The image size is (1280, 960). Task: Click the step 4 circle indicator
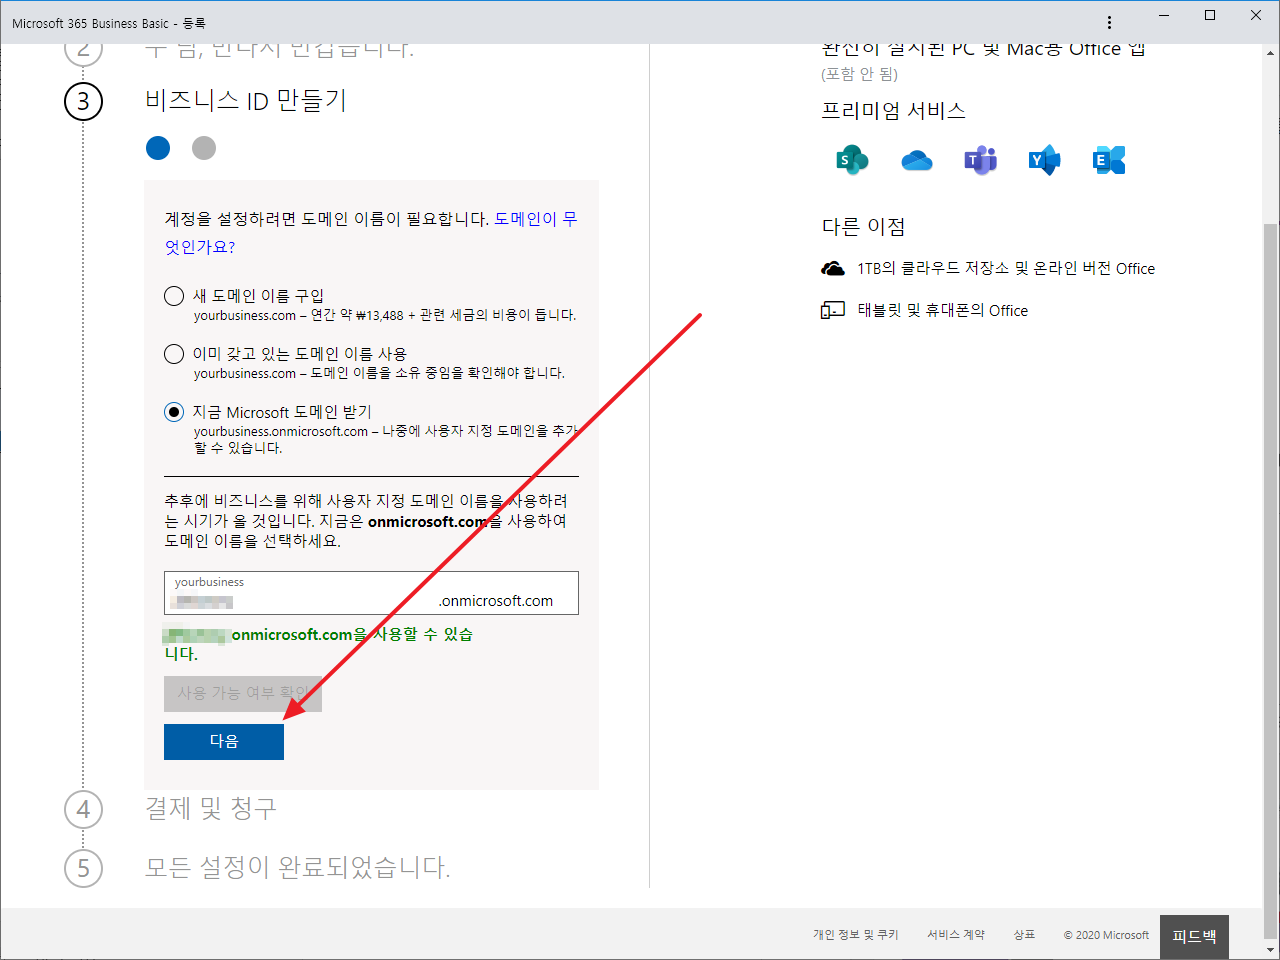click(x=83, y=809)
